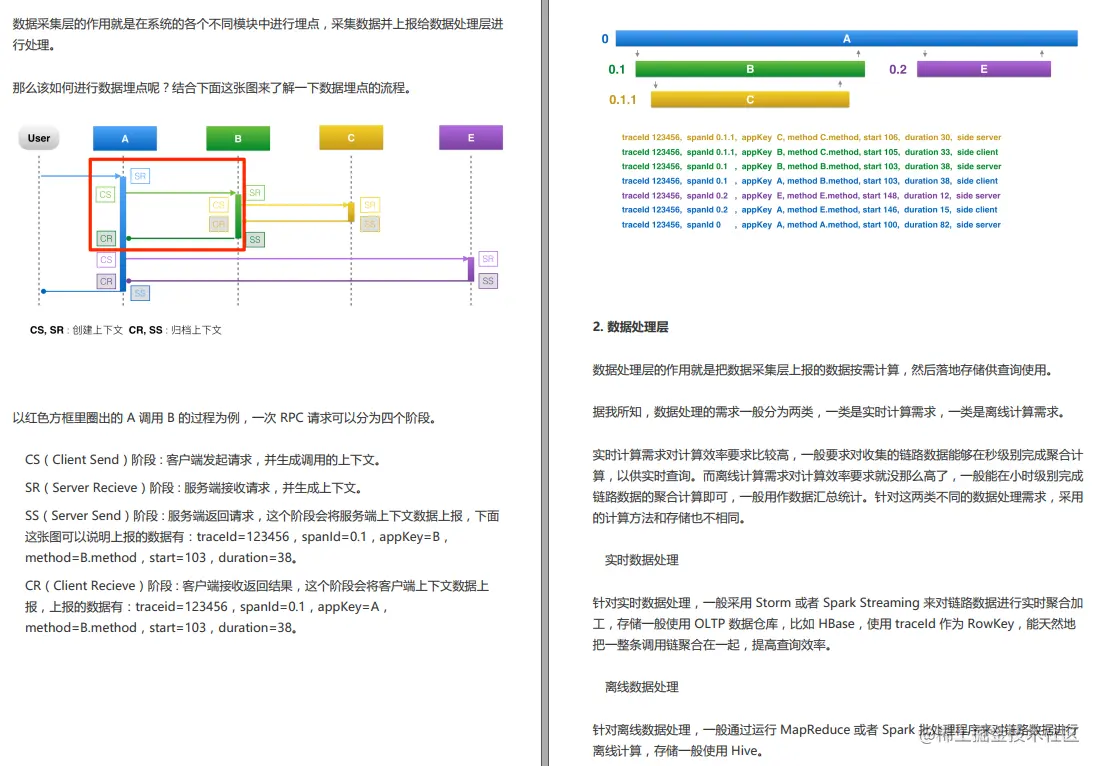Click legend text 'CS, SR : 创建上下文'
Viewport: 1101px width, 766px height.
tap(77, 330)
